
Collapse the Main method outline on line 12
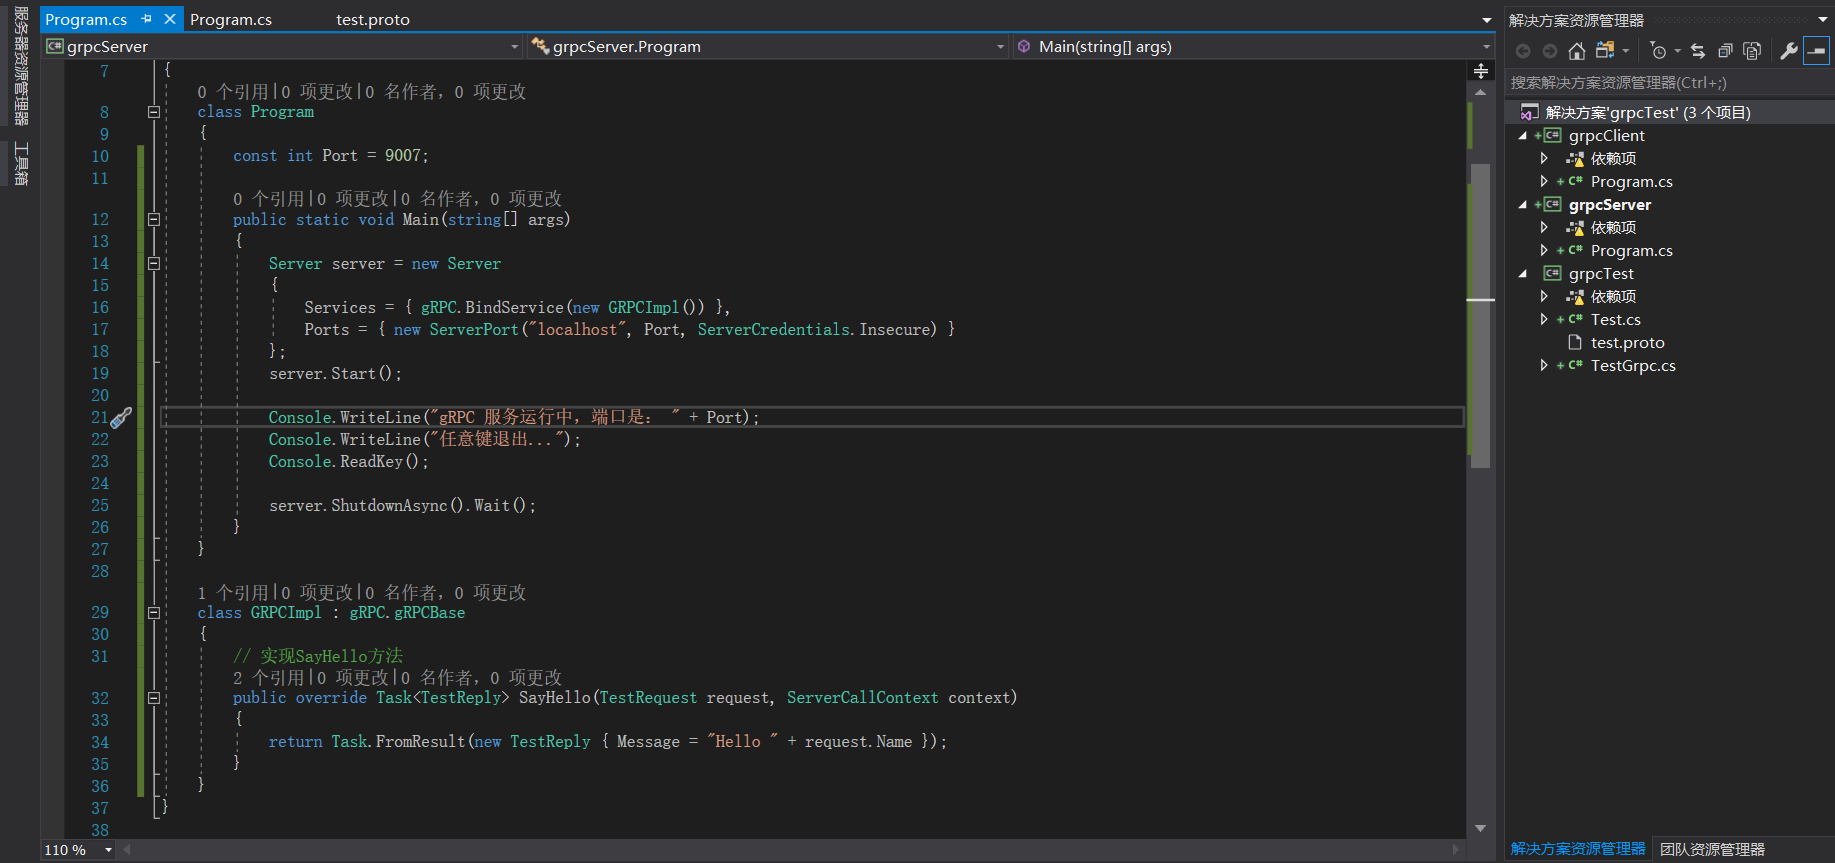pyautogui.click(x=154, y=219)
